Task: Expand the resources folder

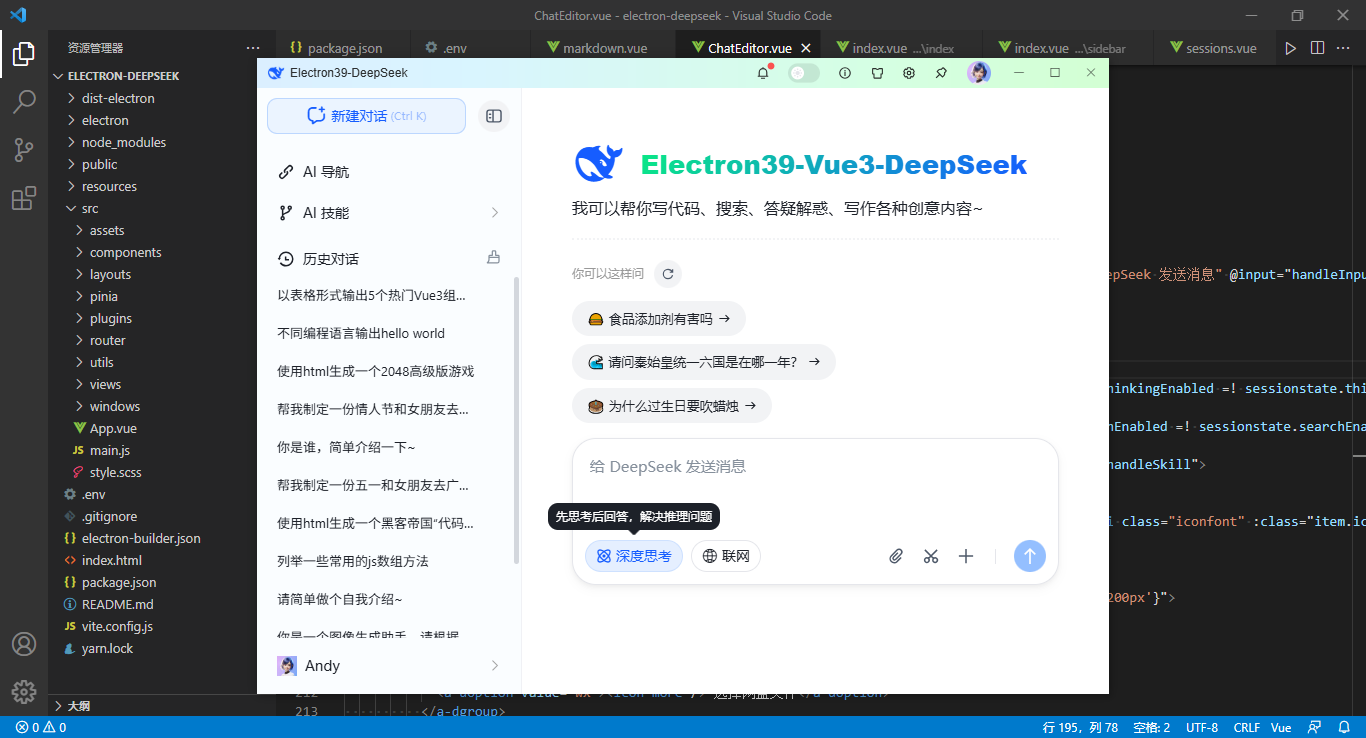Action: (109, 186)
